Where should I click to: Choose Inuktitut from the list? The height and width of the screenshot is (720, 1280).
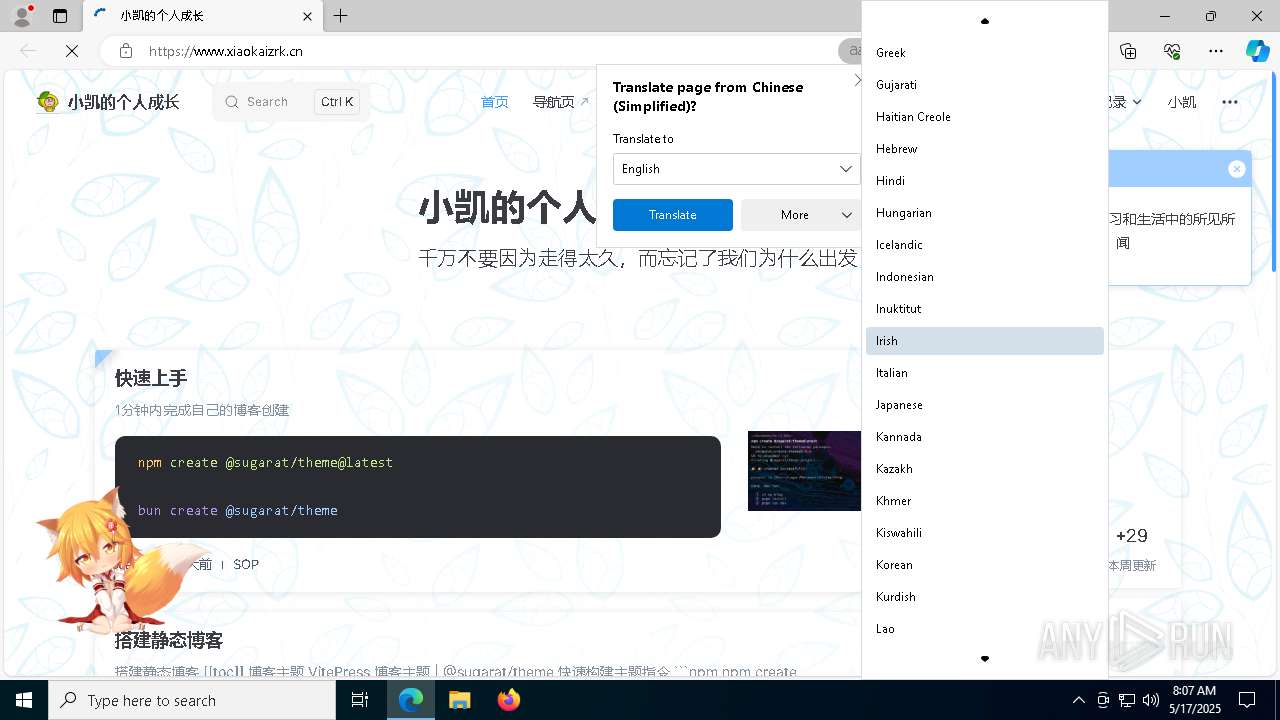tap(985, 309)
